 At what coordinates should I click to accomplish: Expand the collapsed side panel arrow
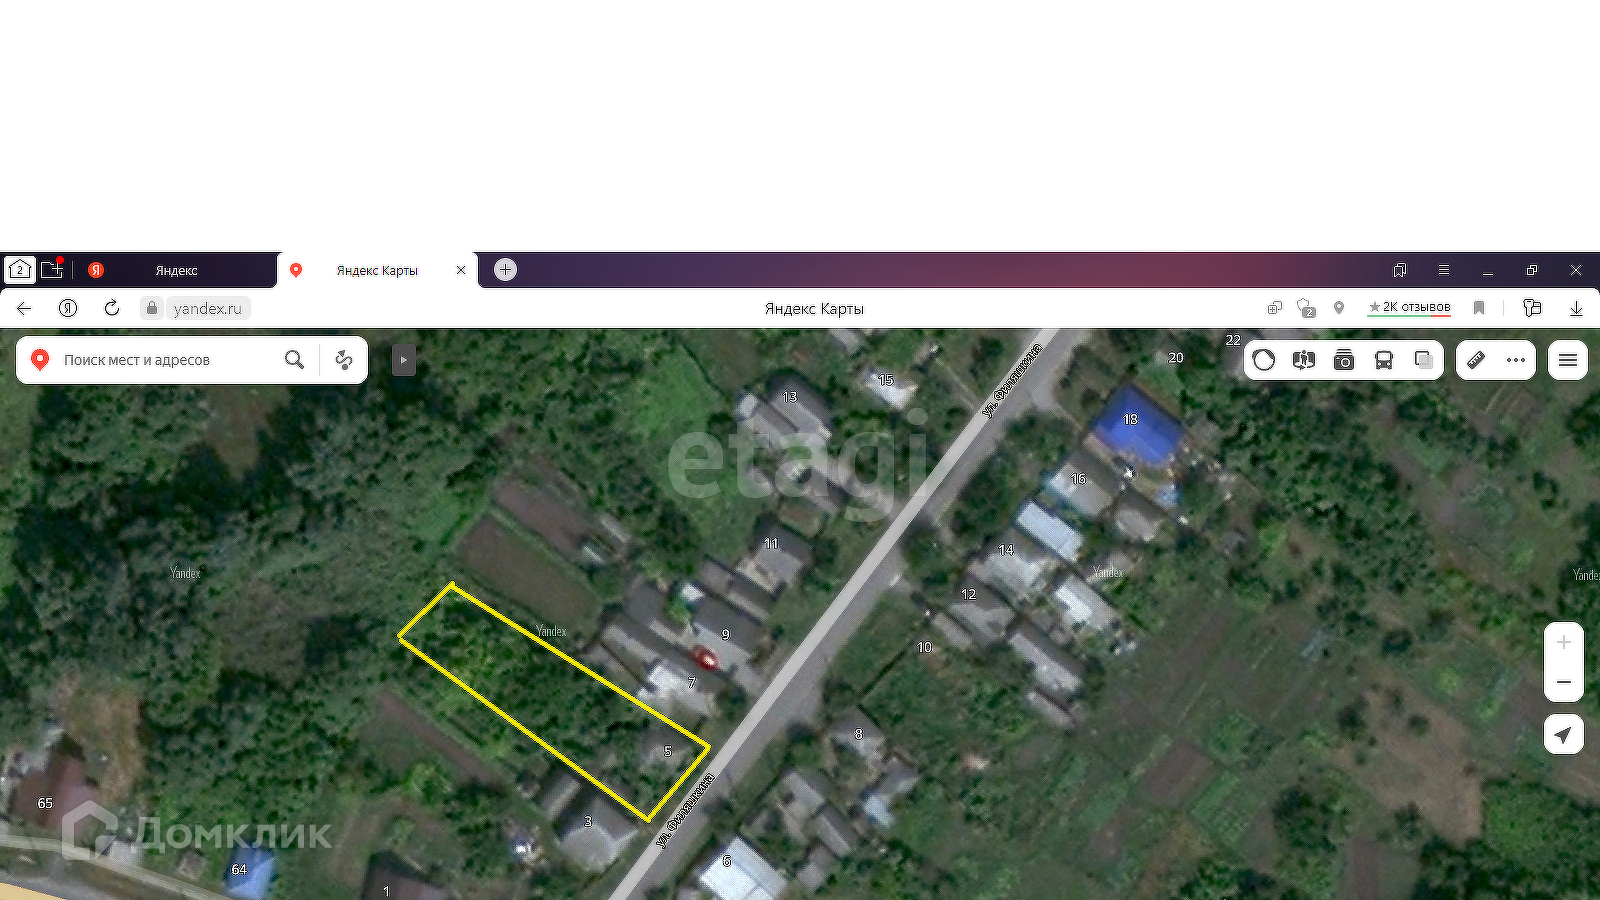click(x=404, y=360)
